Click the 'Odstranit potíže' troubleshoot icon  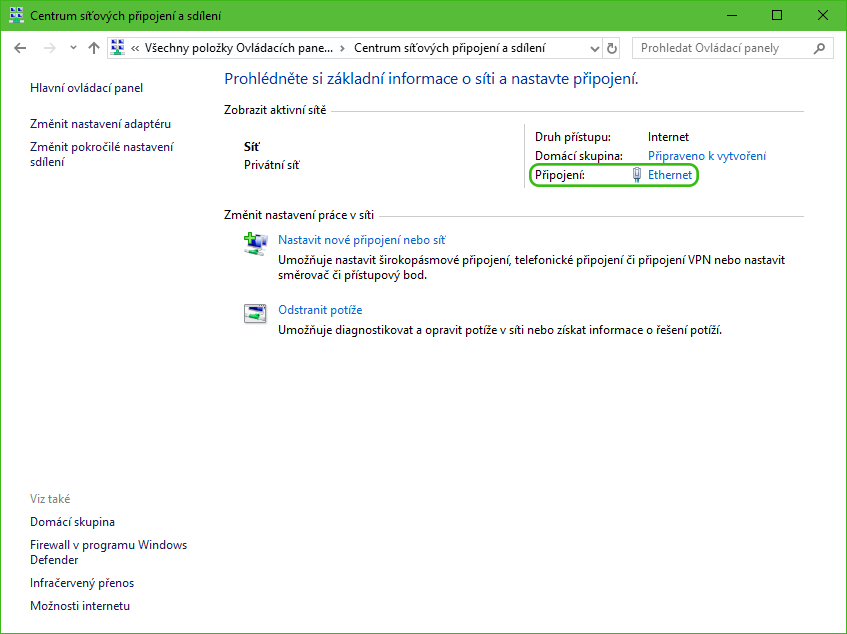256,313
